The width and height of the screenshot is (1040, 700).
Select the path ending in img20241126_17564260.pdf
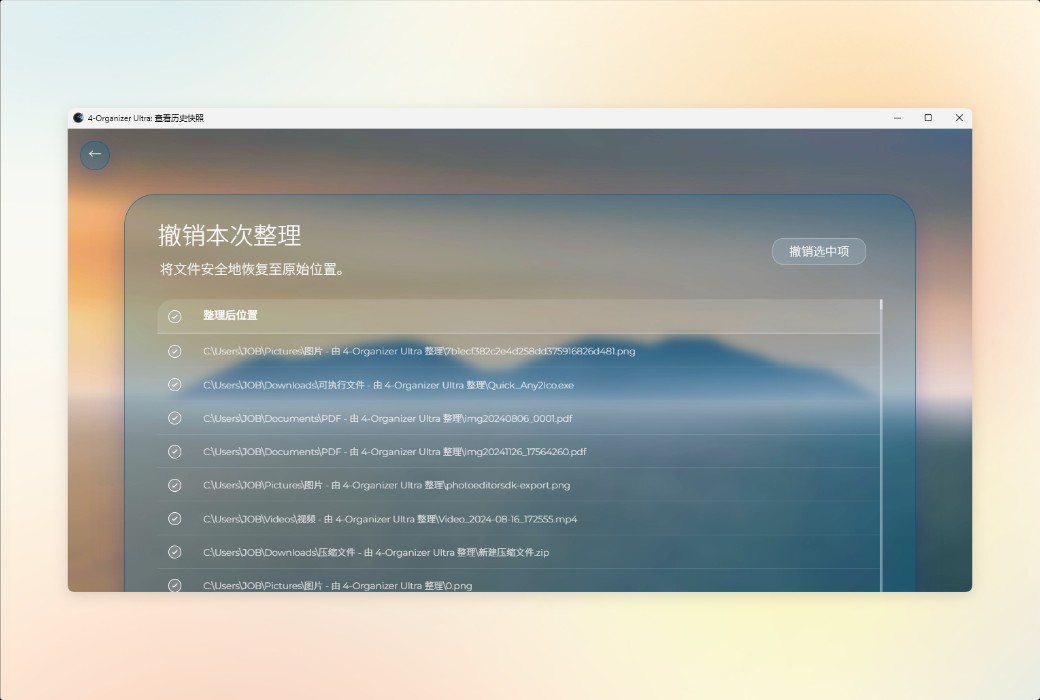click(x=395, y=452)
